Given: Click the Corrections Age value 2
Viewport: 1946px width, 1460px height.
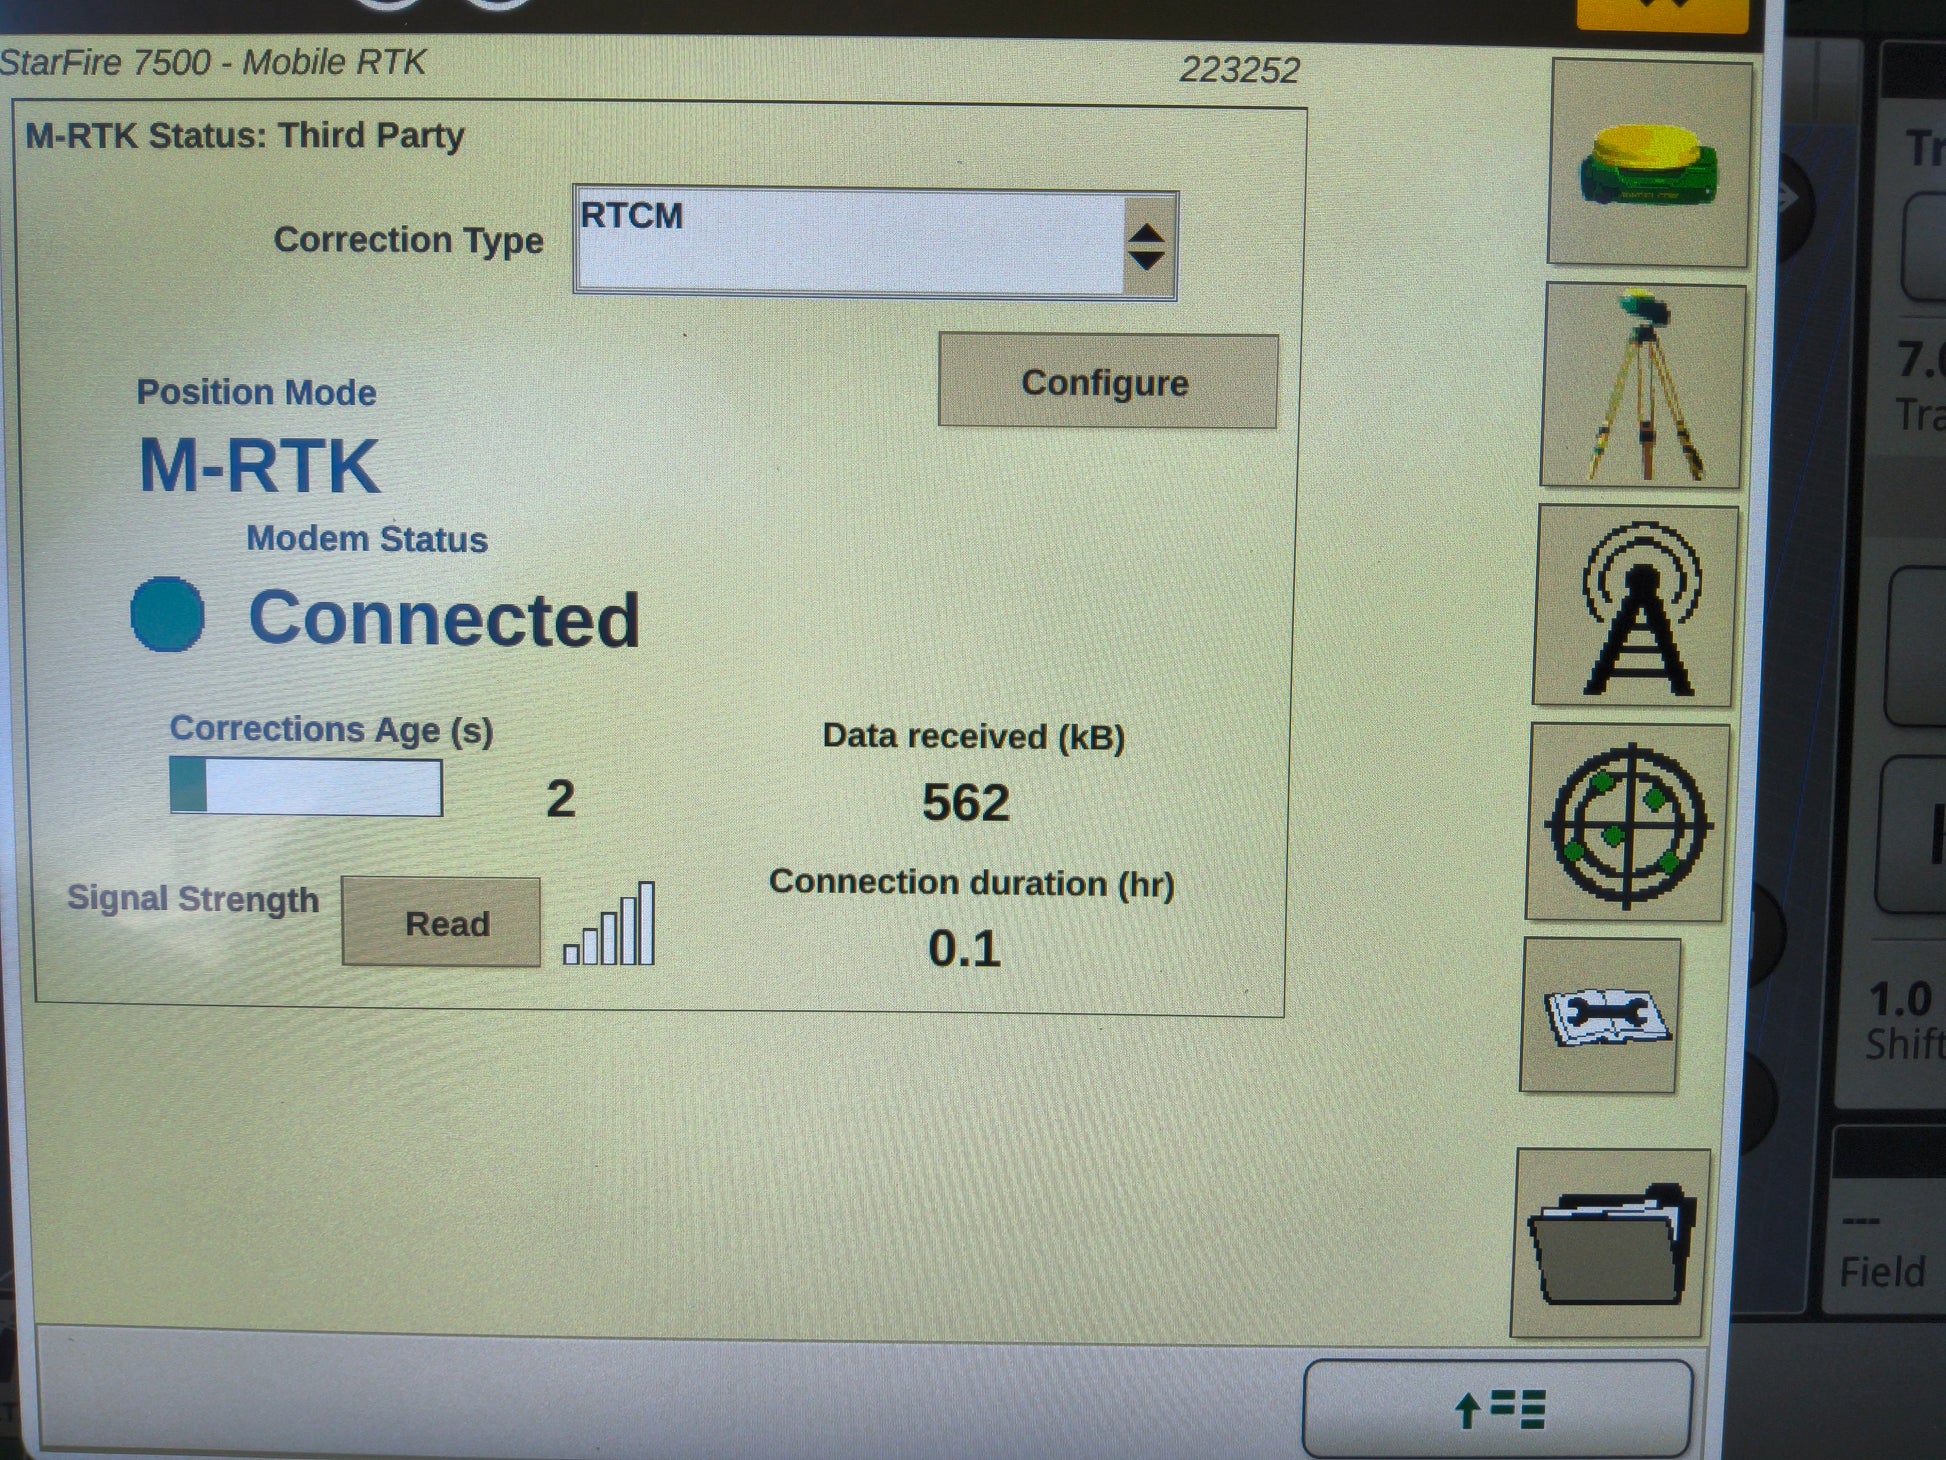Looking at the screenshot, I should (x=561, y=798).
